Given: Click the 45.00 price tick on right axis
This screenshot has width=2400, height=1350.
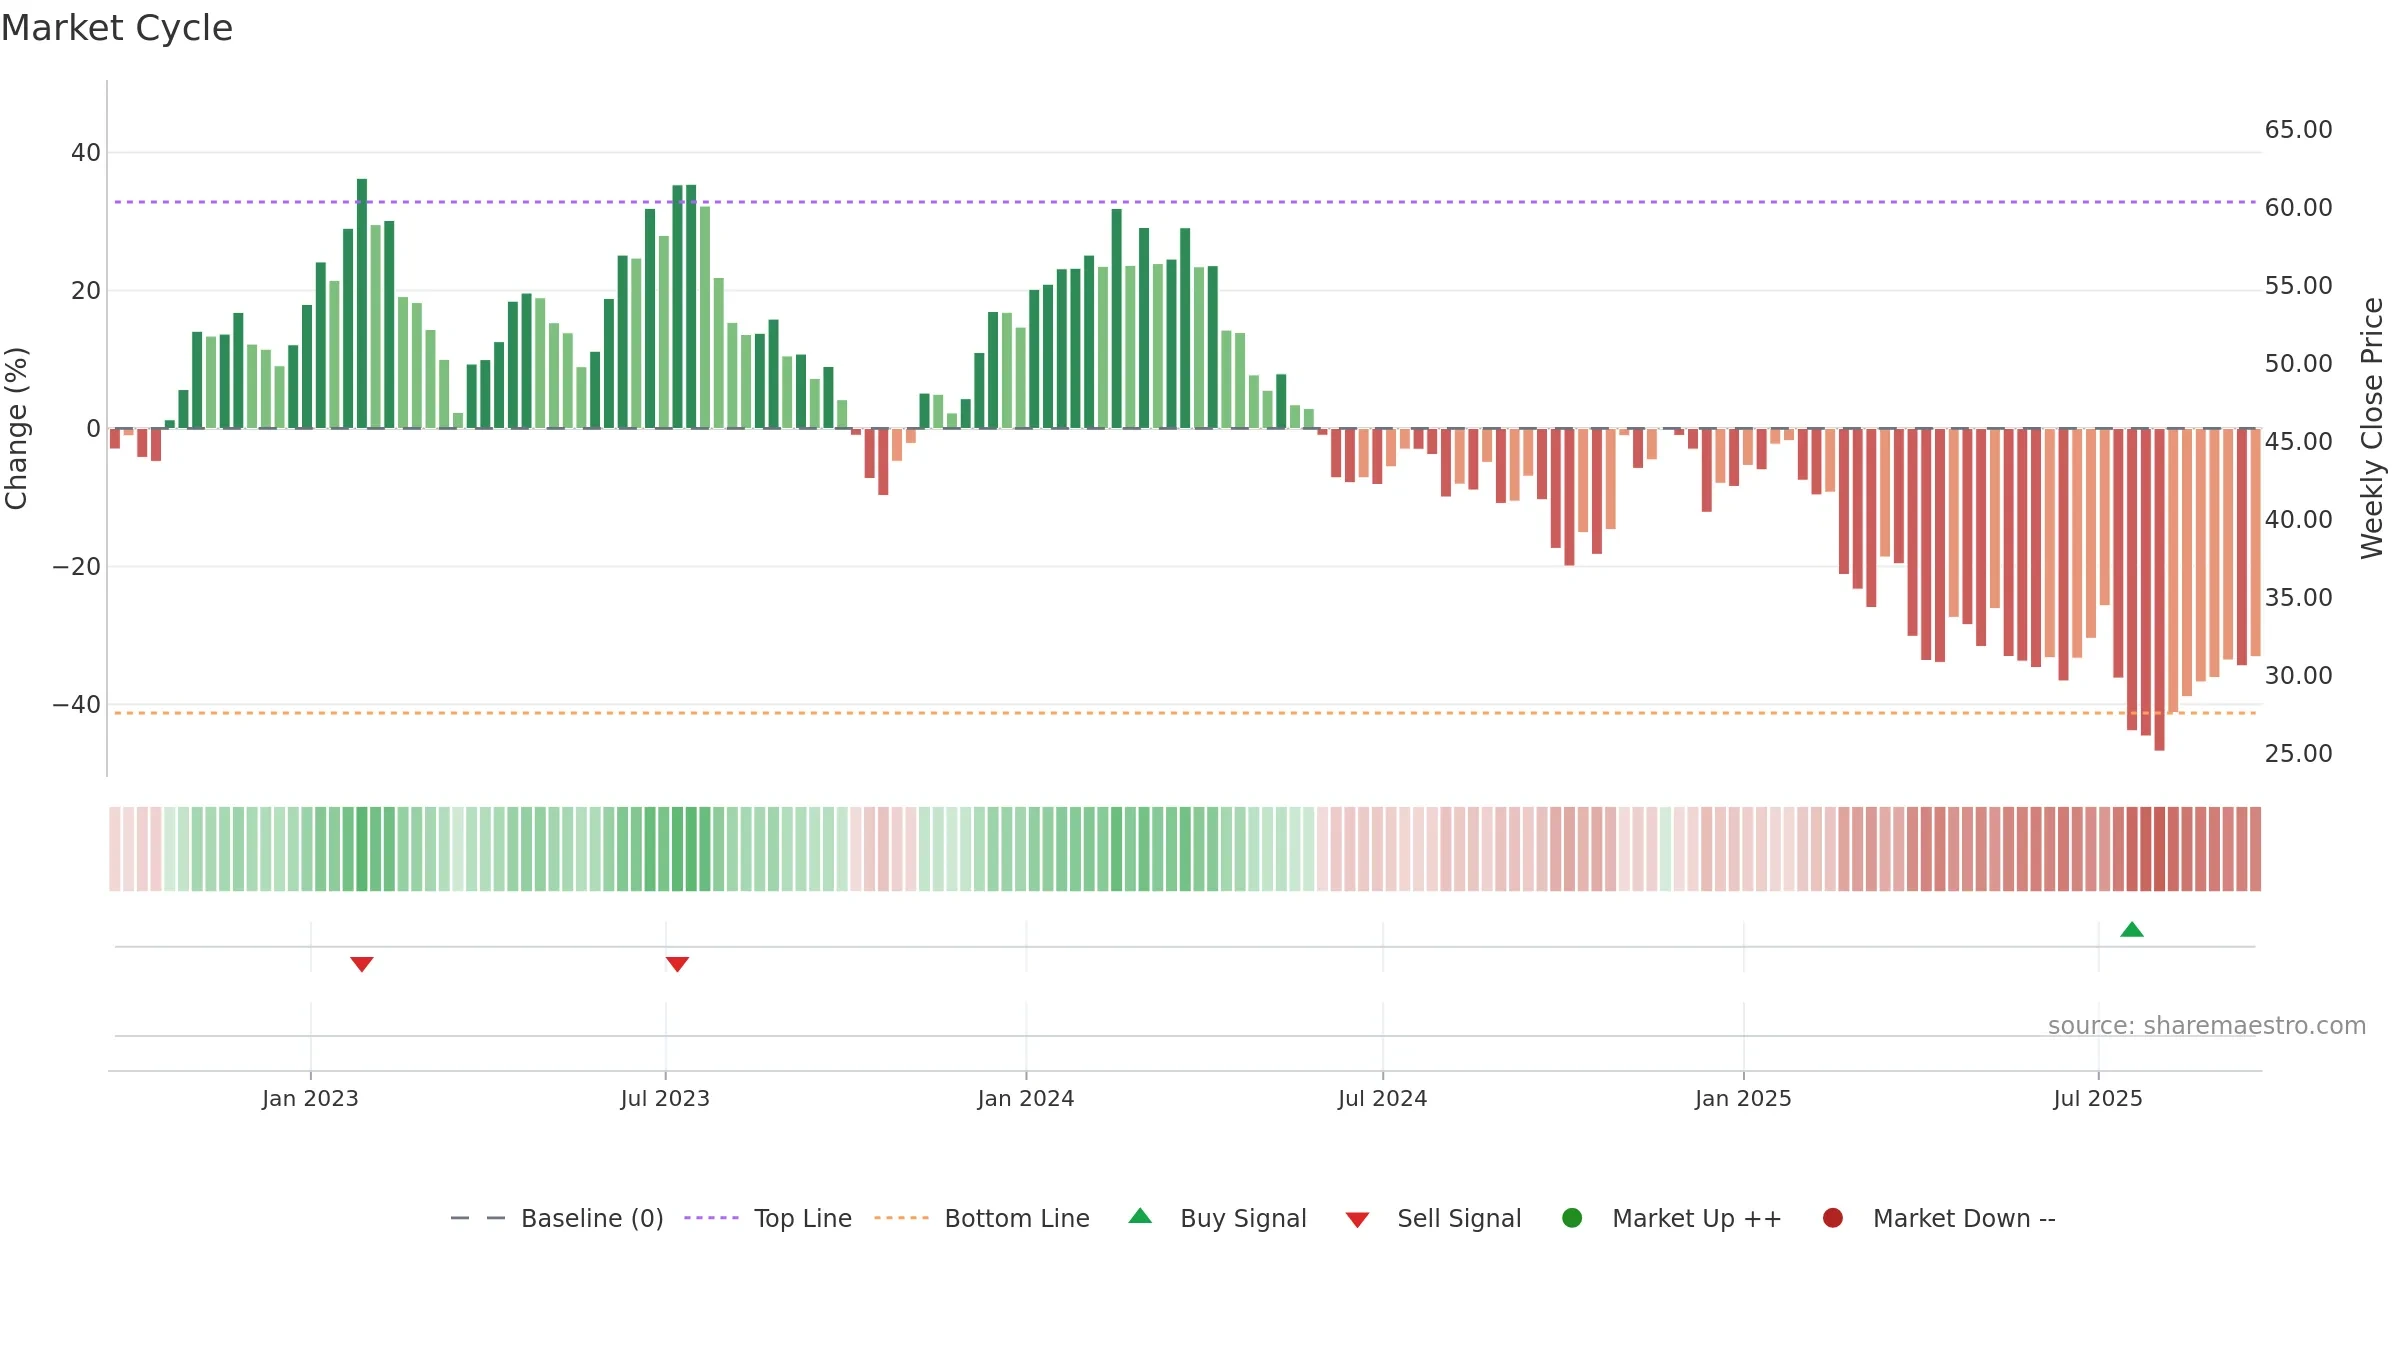Looking at the screenshot, I should click(x=2299, y=442).
